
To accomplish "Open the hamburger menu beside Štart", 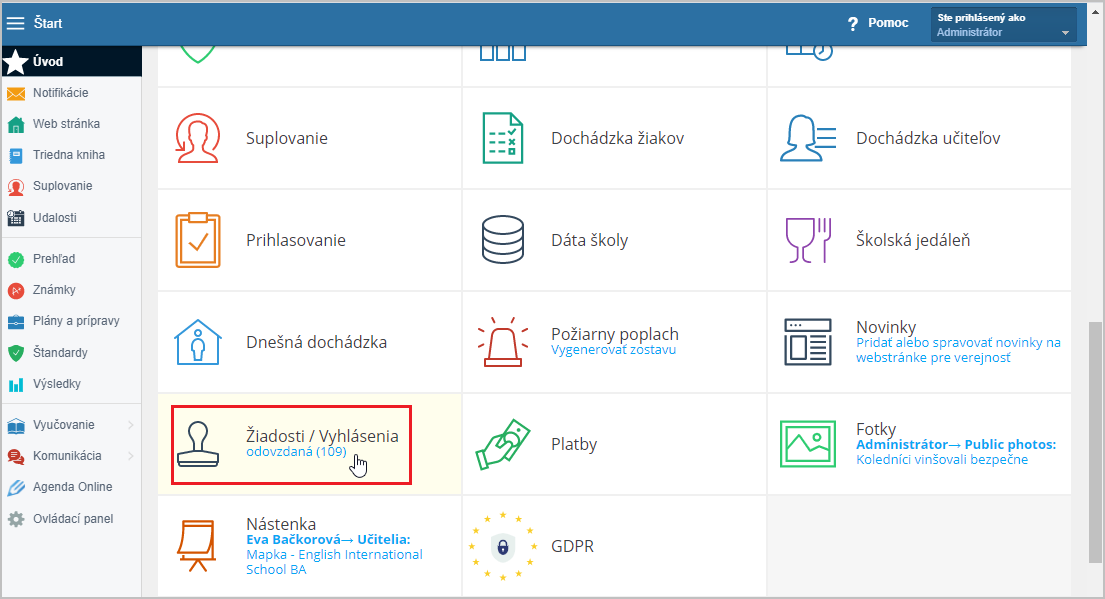I will (16, 23).
